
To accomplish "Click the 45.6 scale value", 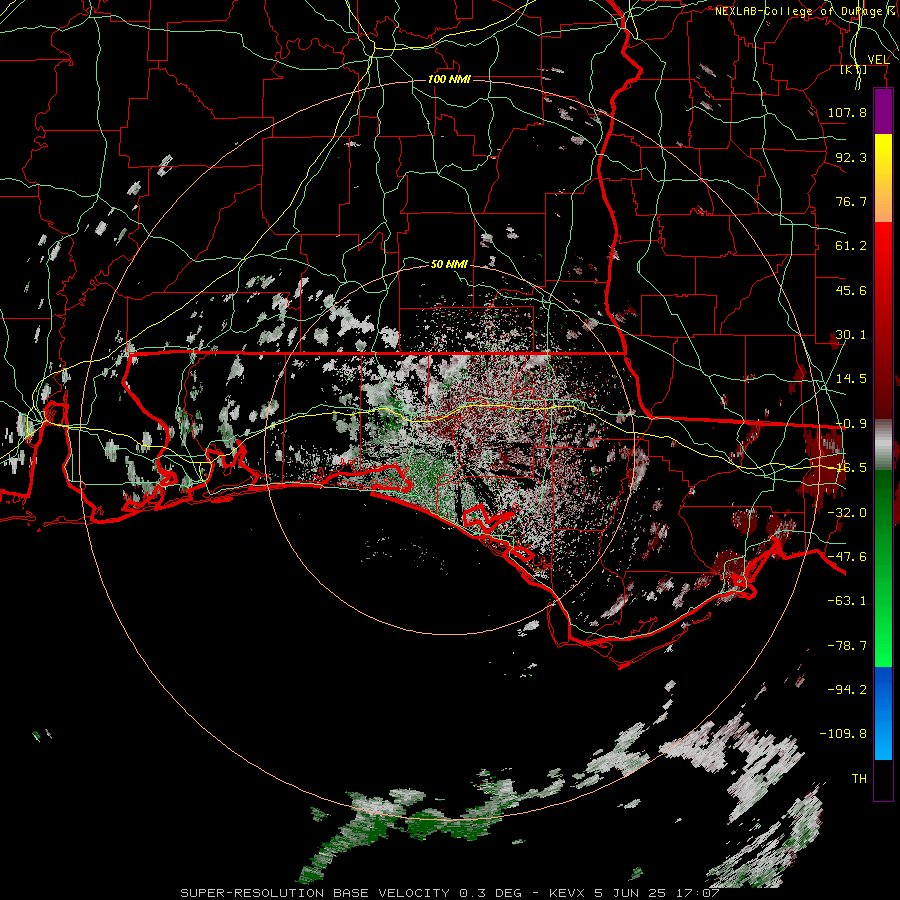I will [x=851, y=290].
